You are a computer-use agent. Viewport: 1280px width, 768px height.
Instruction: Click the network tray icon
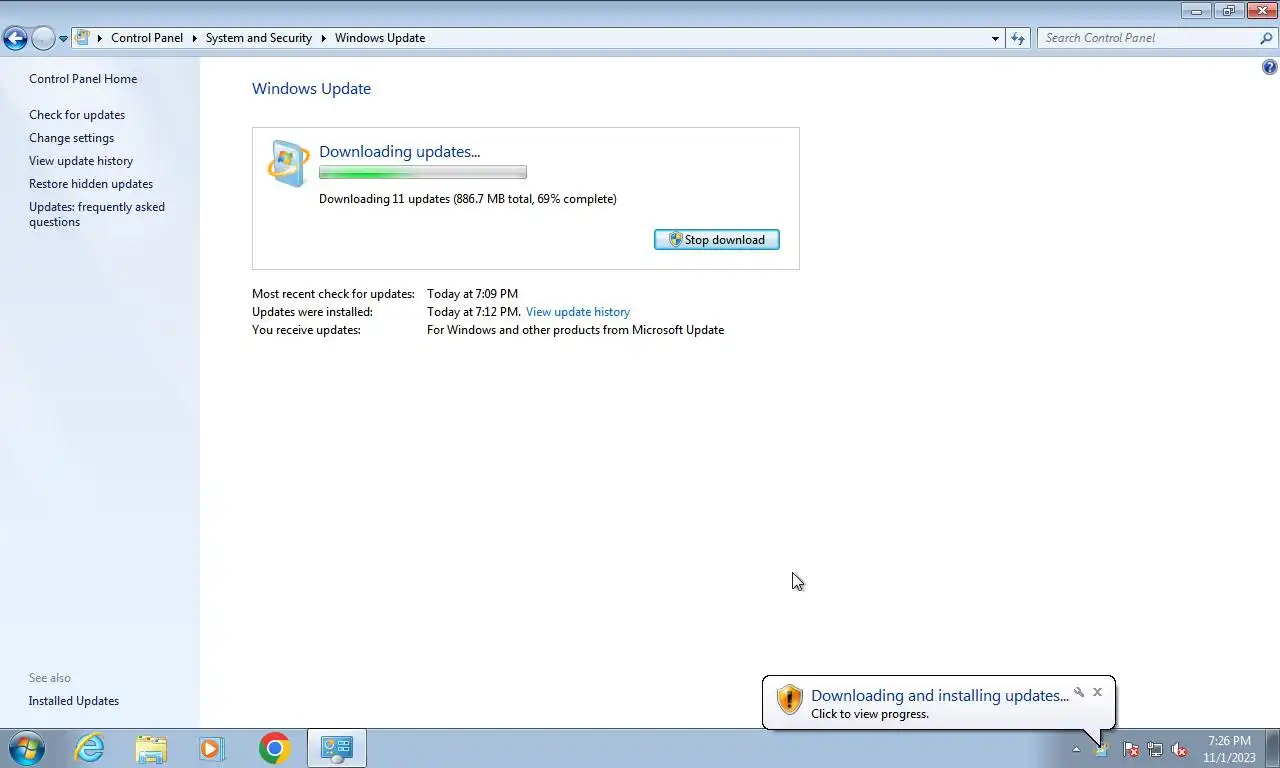(1155, 749)
